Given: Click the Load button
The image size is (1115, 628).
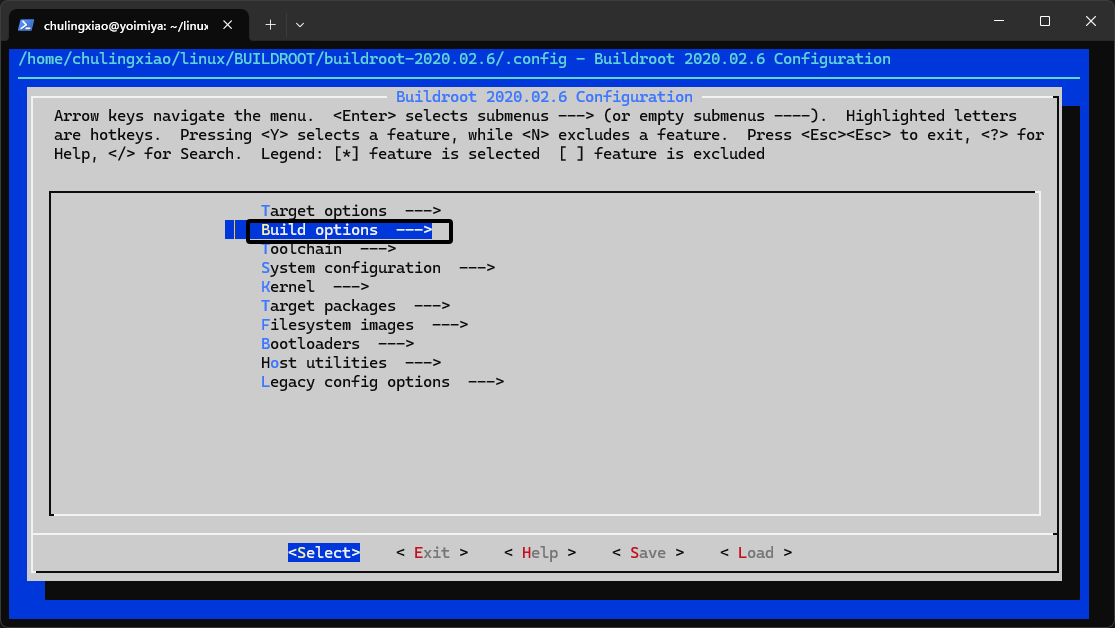Looking at the screenshot, I should [x=756, y=553].
